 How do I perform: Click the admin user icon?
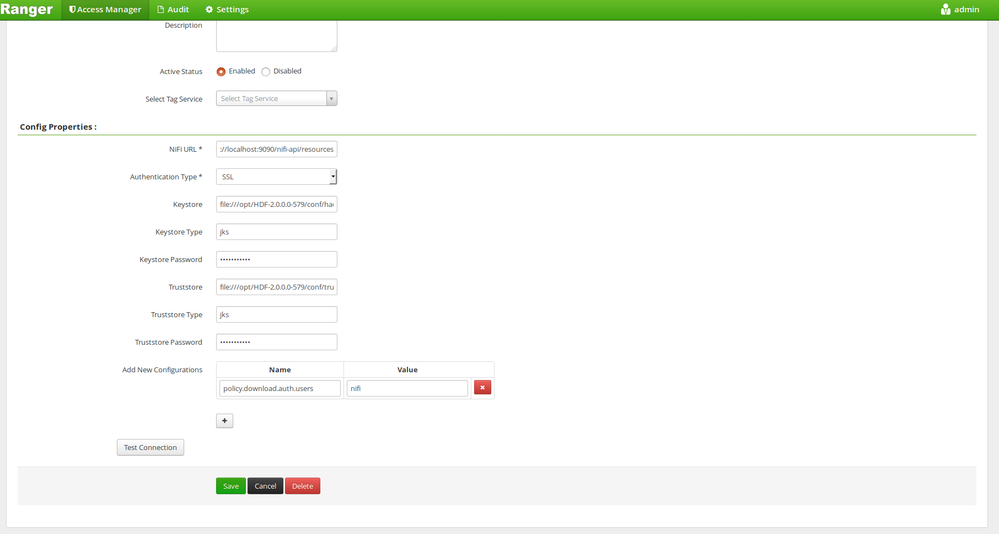(945, 10)
